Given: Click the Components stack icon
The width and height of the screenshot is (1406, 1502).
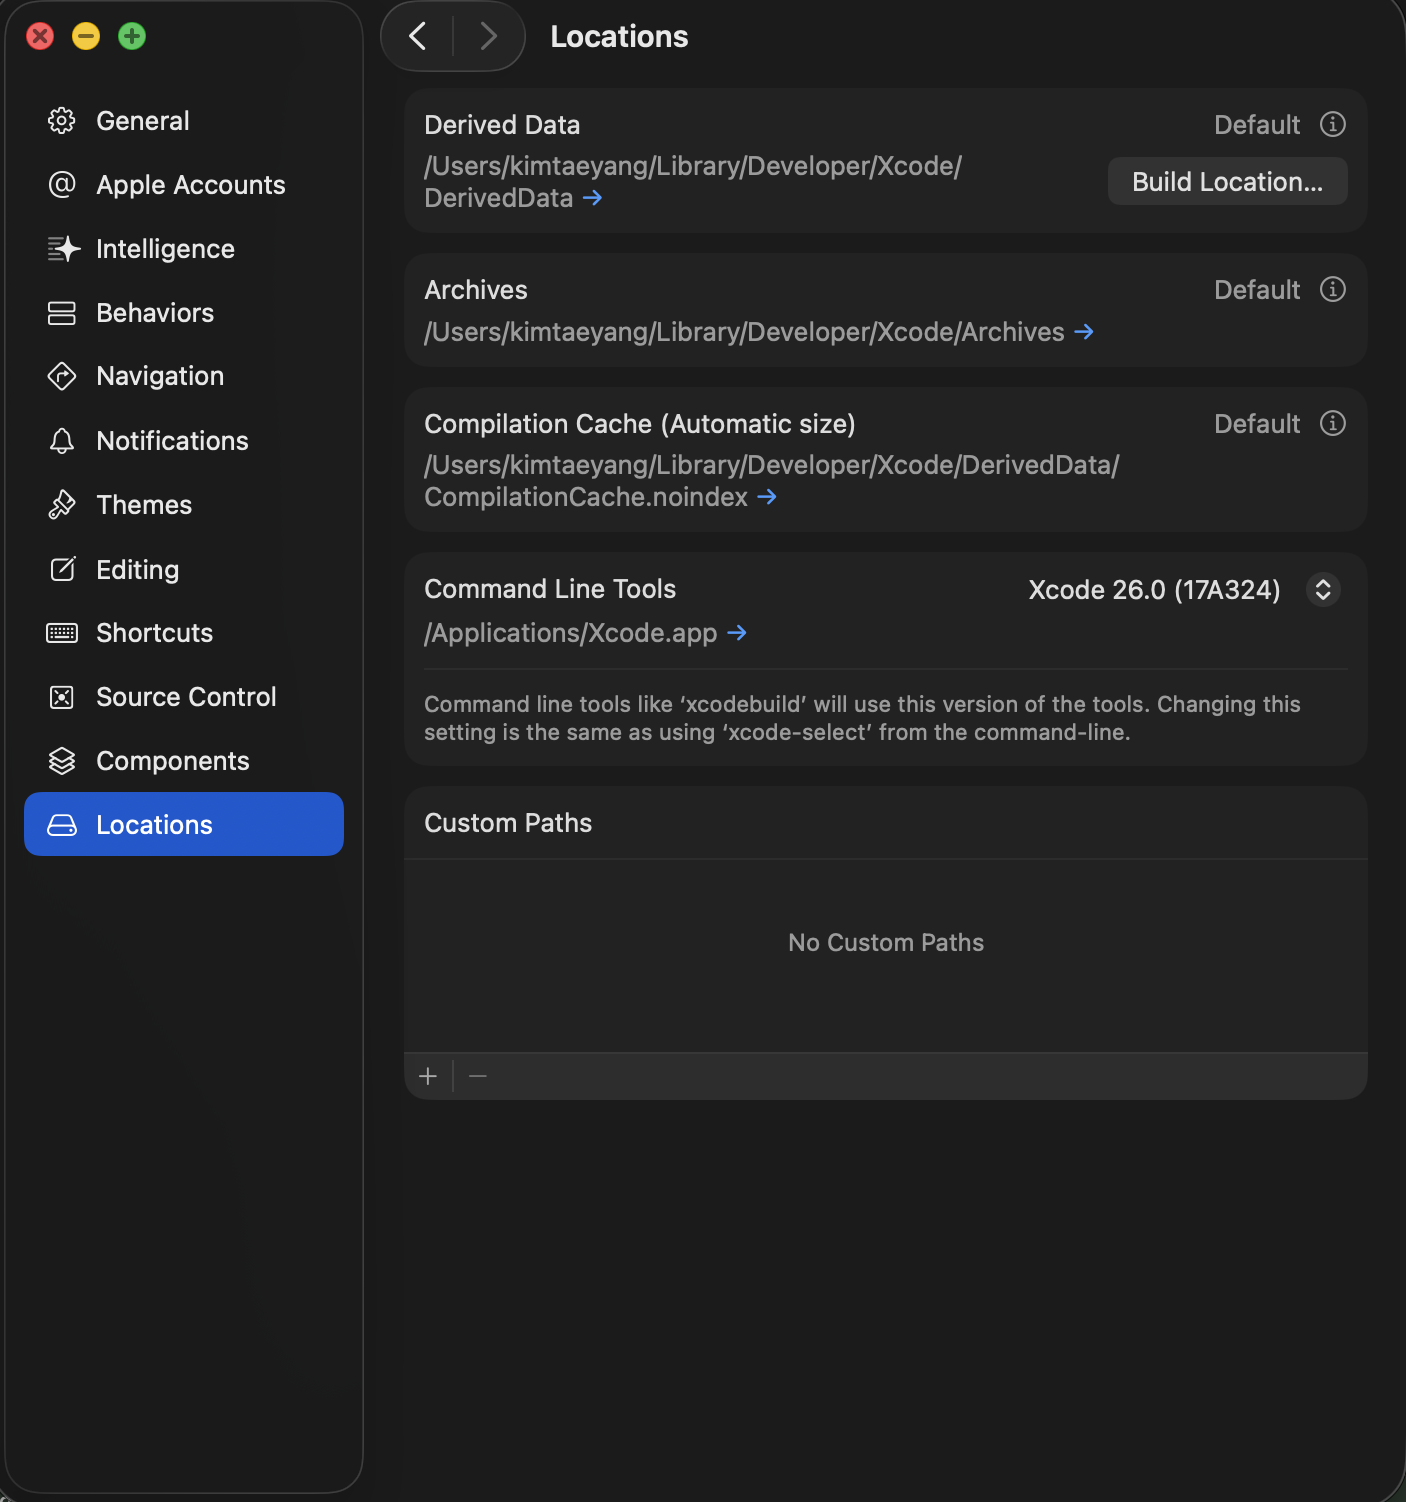Looking at the screenshot, I should (62, 761).
